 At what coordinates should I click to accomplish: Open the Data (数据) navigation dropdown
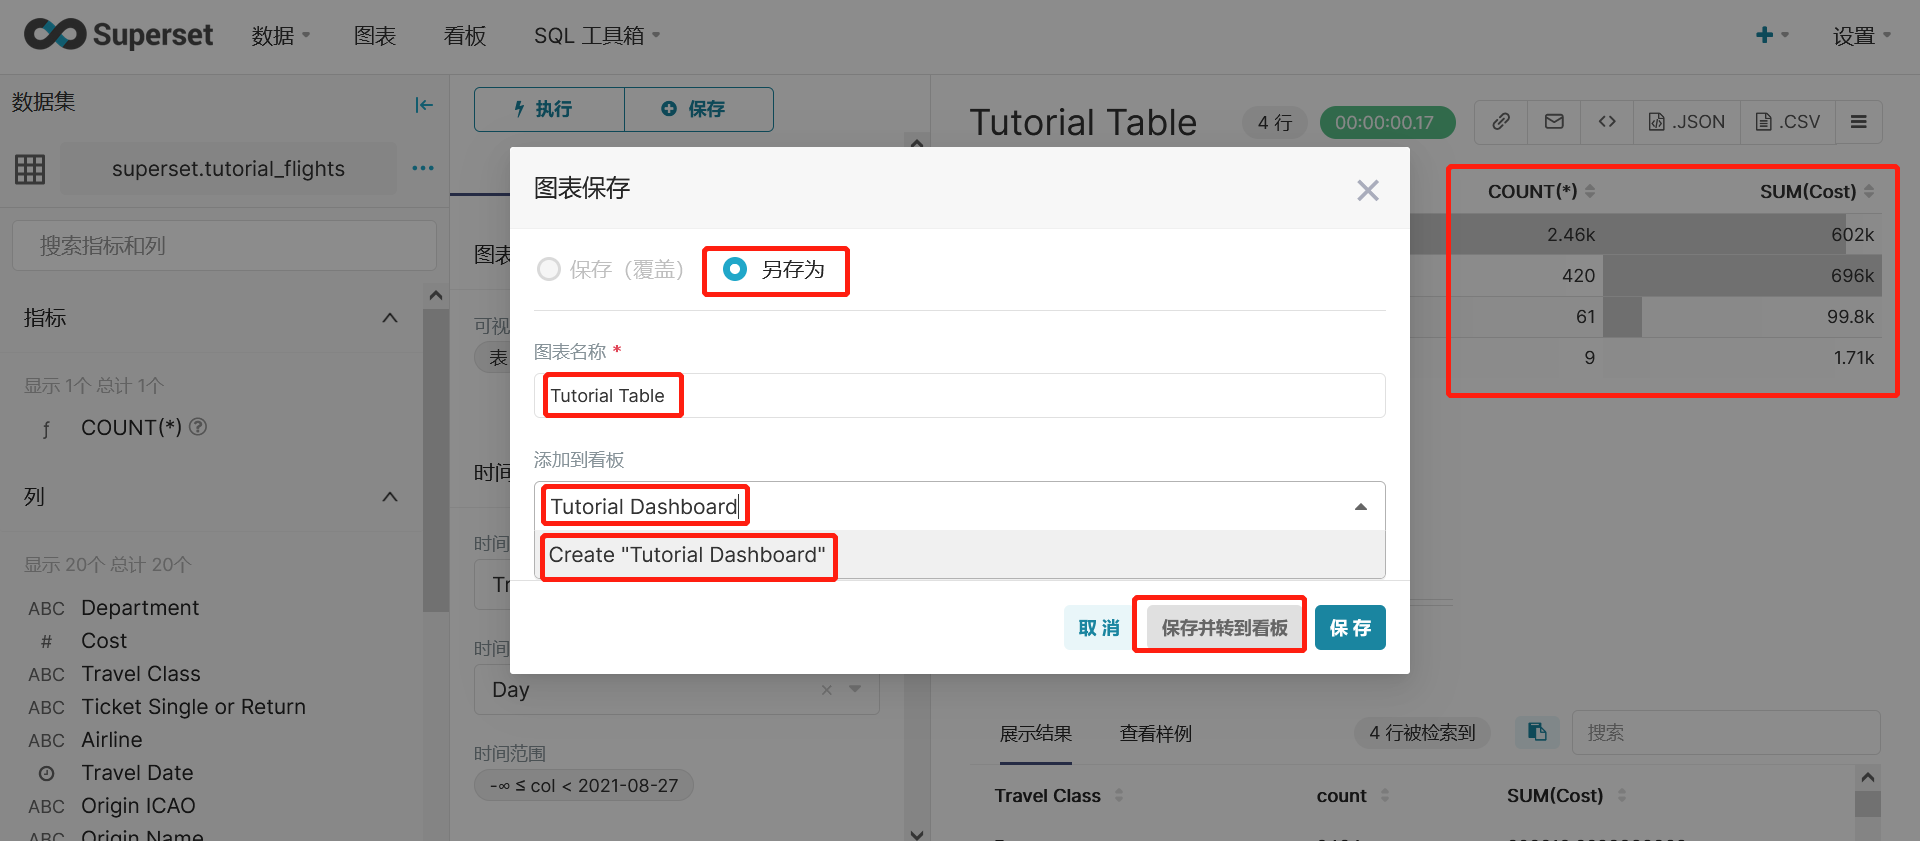(281, 36)
